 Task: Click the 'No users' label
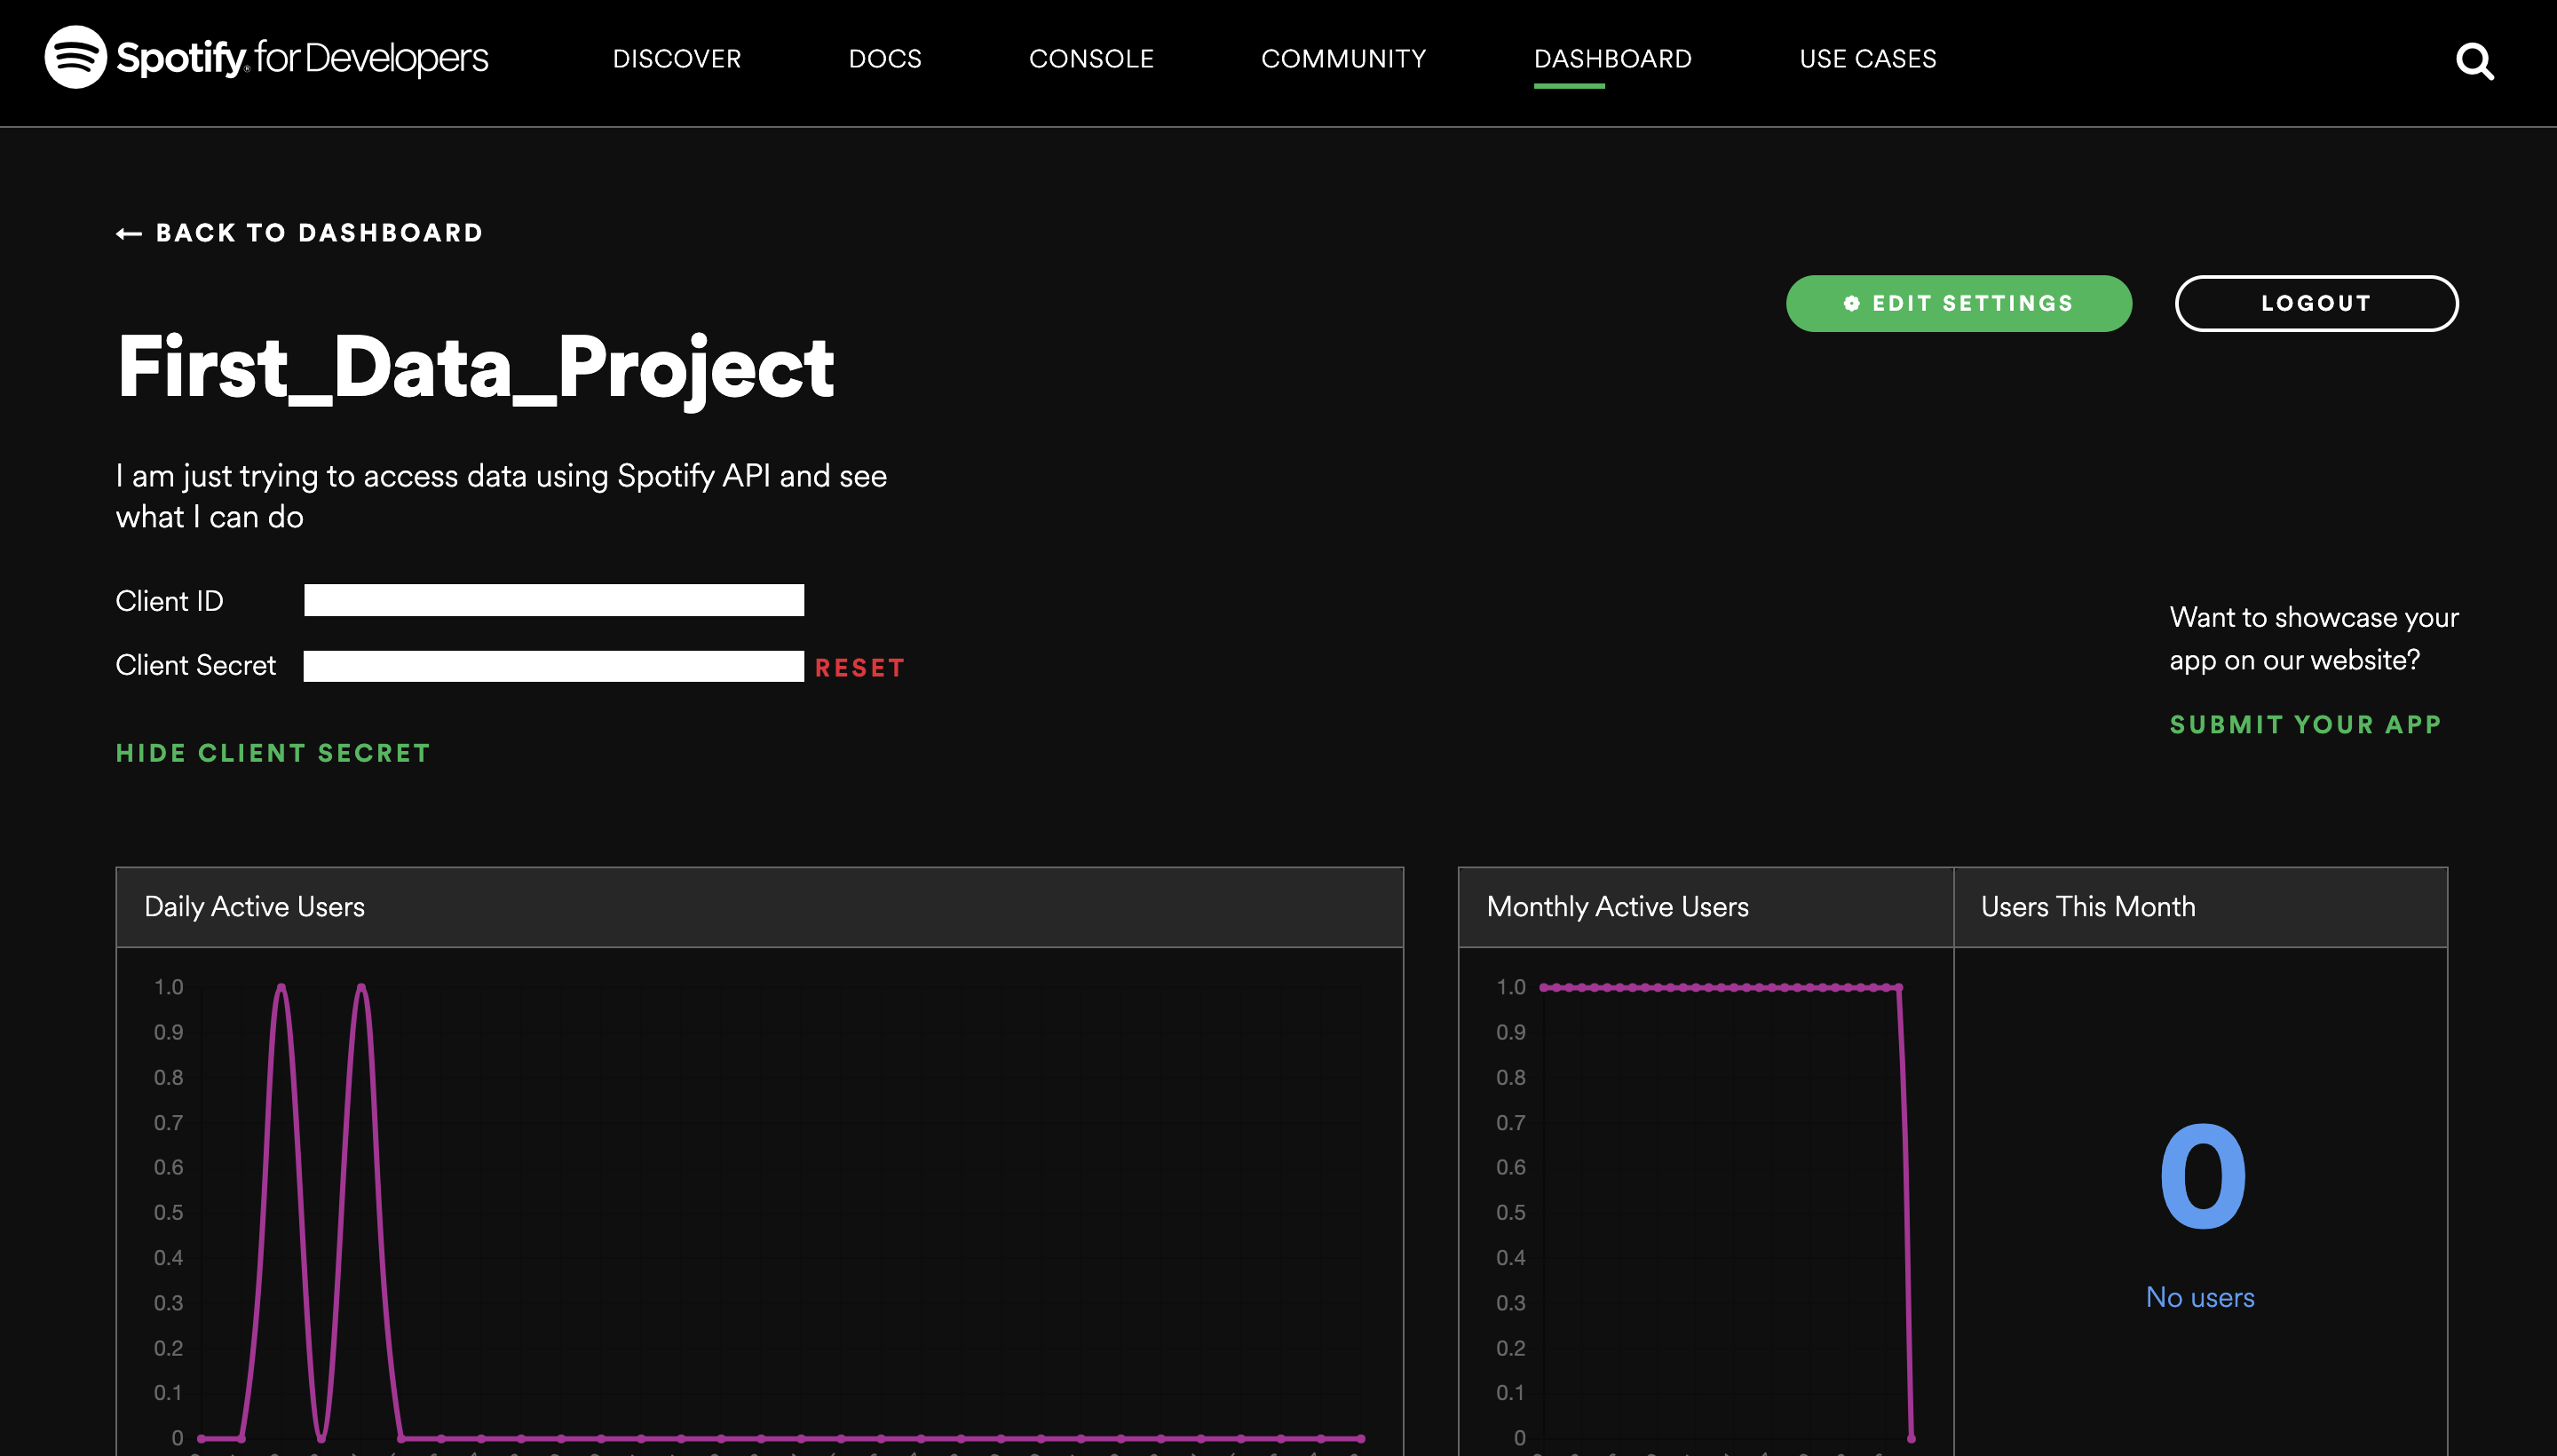2200,1297
